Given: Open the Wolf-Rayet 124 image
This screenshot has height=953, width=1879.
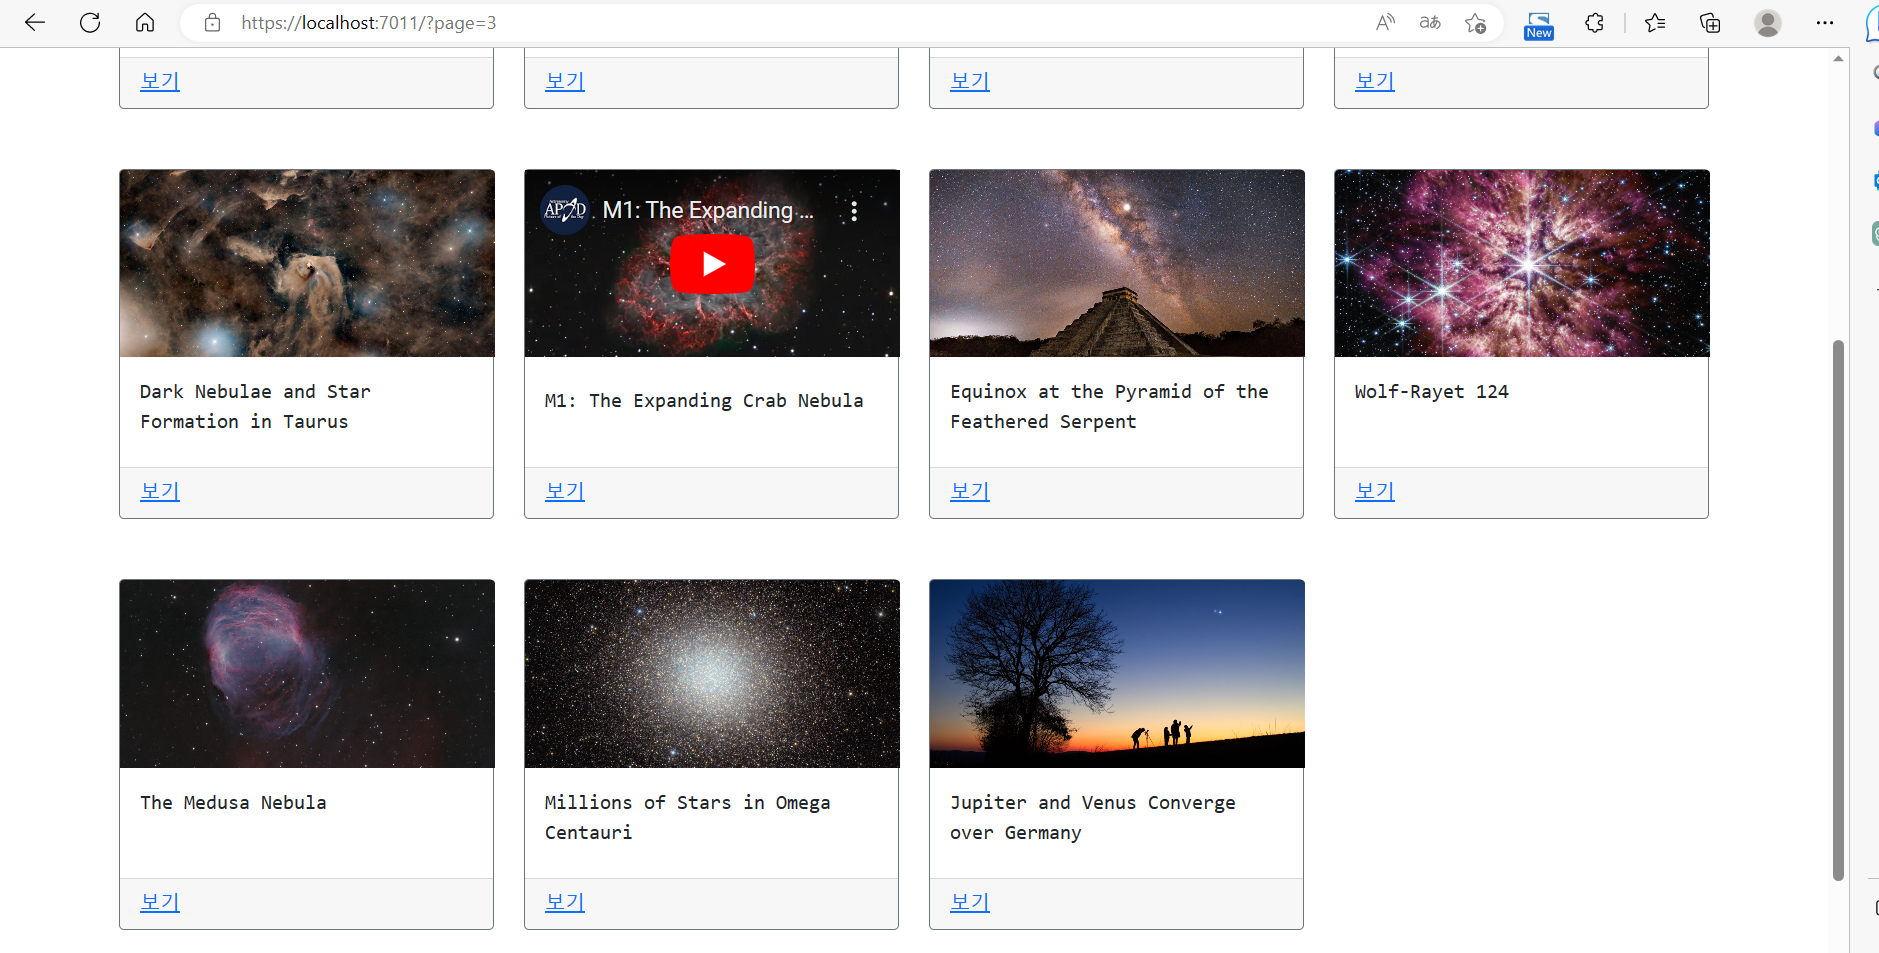Looking at the screenshot, I should point(1522,263).
